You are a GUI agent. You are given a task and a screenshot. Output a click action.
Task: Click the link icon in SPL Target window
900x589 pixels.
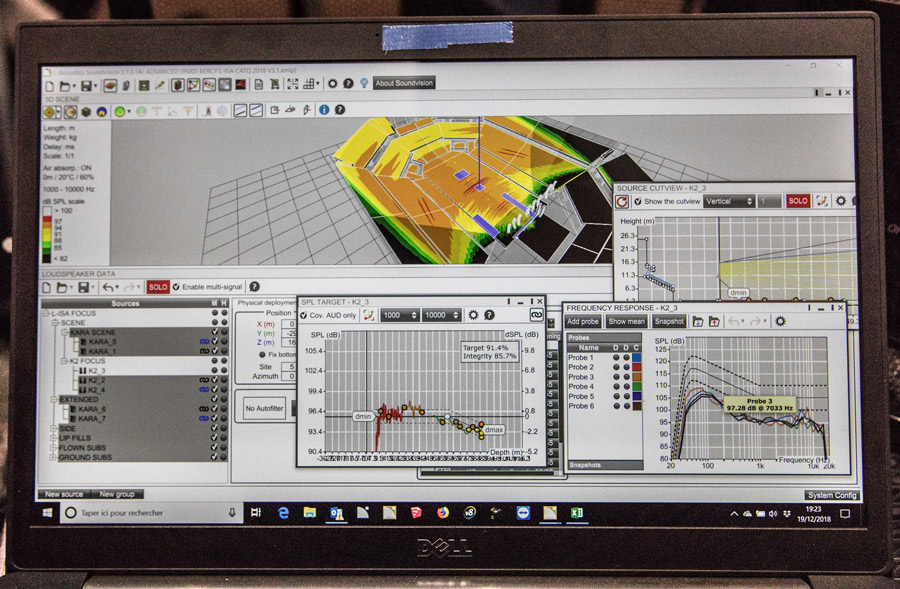point(536,315)
